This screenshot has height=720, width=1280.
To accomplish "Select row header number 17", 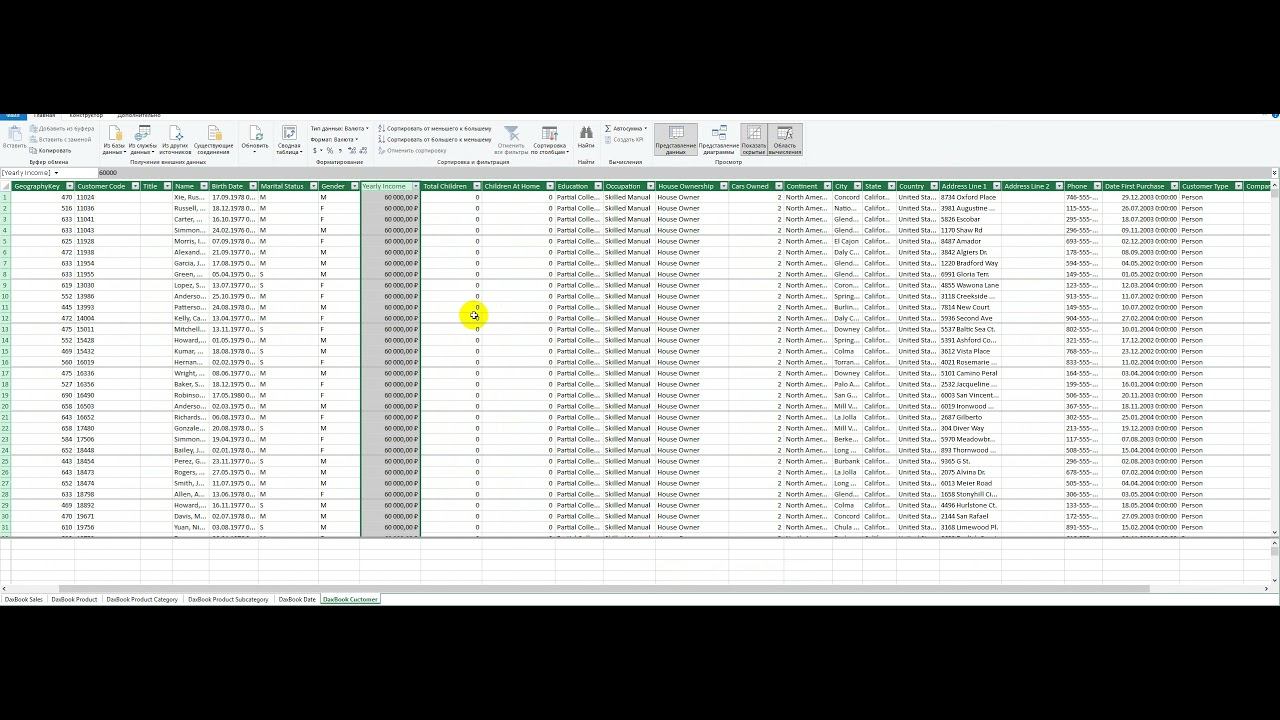I will point(5,373).
